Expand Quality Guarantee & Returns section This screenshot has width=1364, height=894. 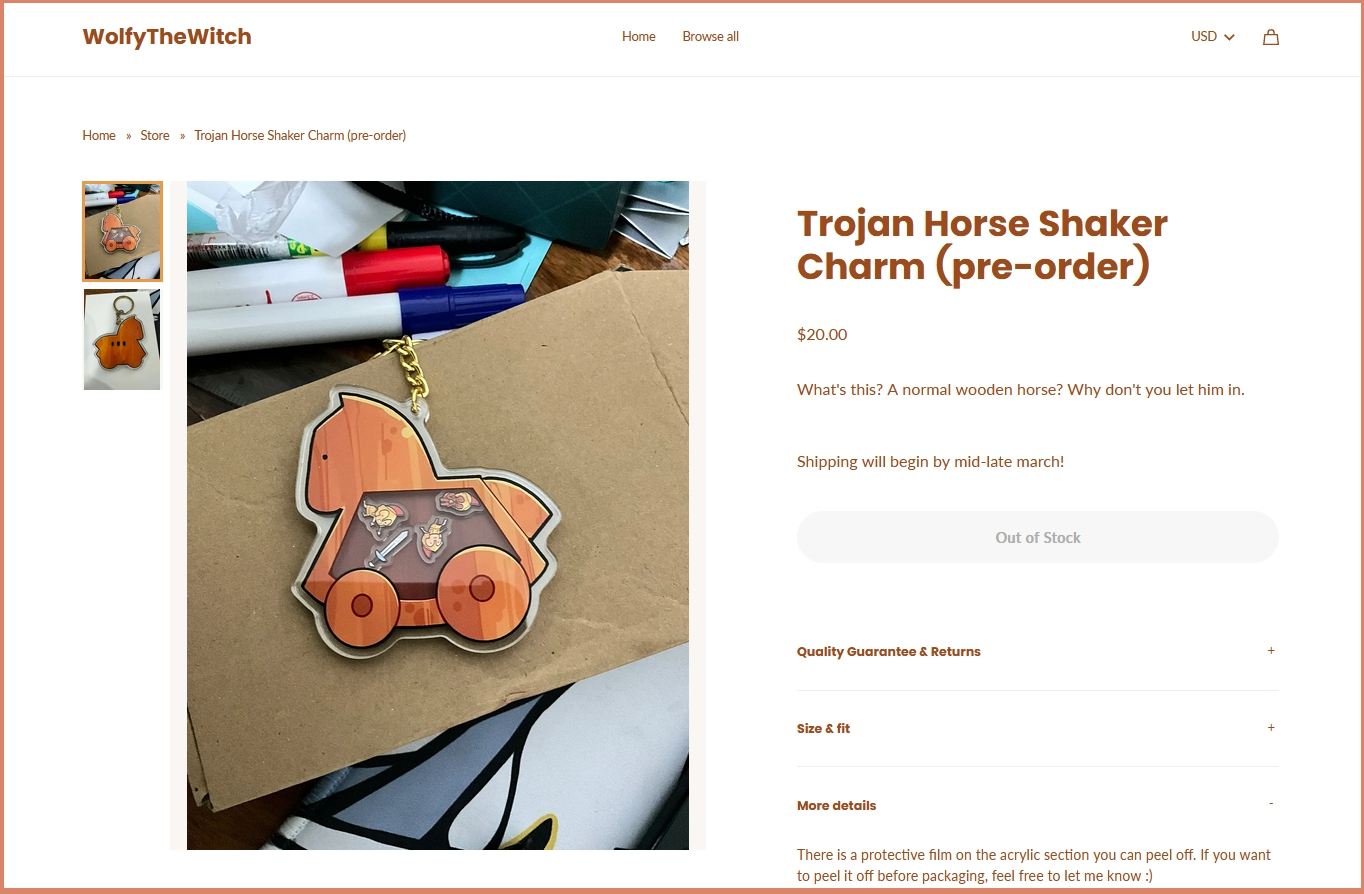point(1038,652)
